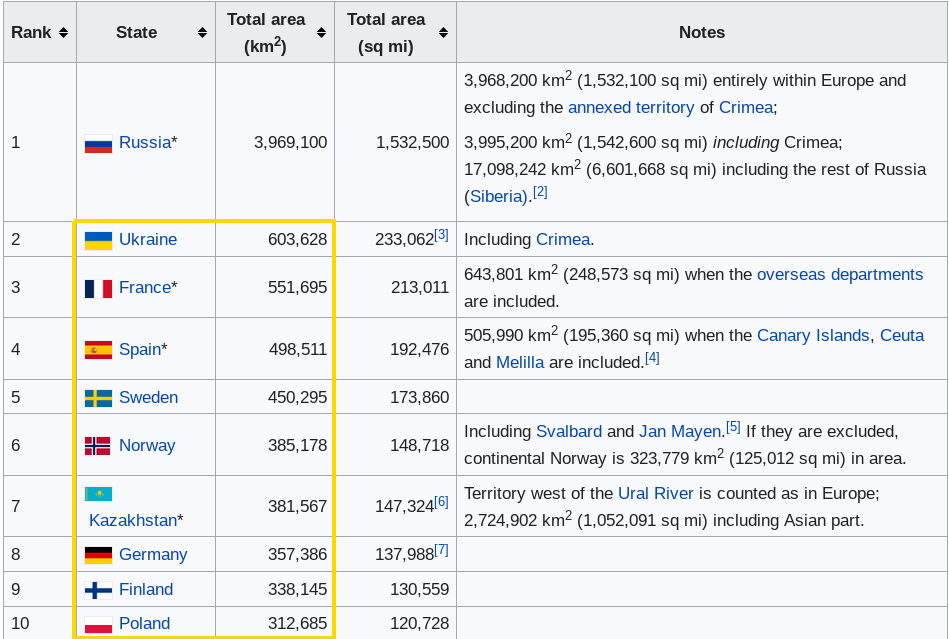Select Sweden's area value 450,295
This screenshot has height=639, width=949.
[x=297, y=397]
